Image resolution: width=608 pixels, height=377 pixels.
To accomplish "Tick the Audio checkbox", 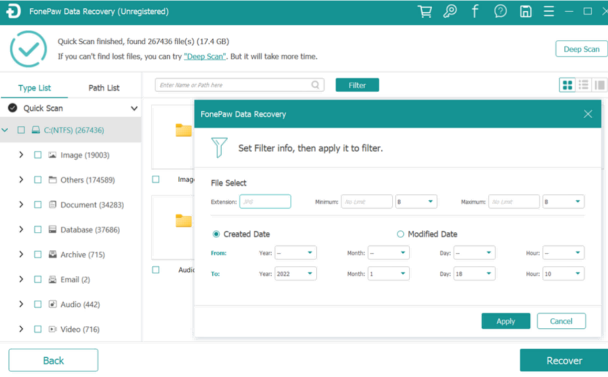I will (38, 304).
